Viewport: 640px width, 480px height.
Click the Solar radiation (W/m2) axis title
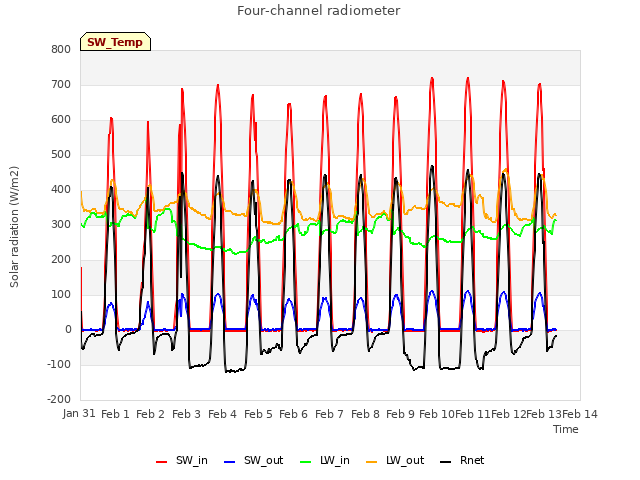(x=14, y=227)
